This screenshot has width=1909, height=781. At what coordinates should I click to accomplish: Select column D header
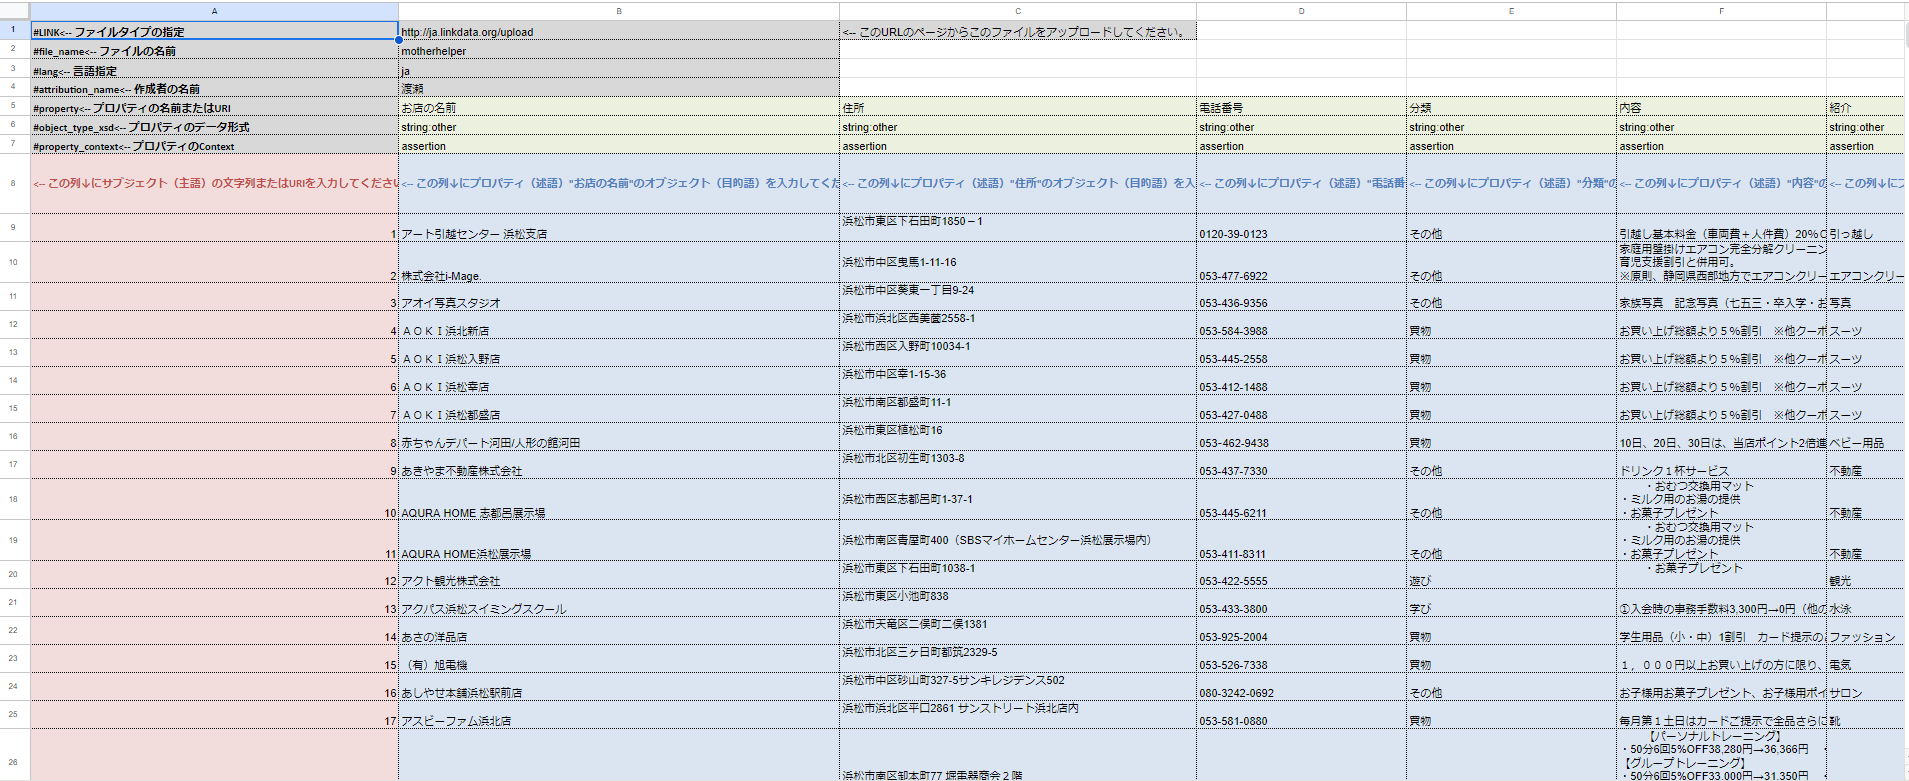click(1301, 11)
